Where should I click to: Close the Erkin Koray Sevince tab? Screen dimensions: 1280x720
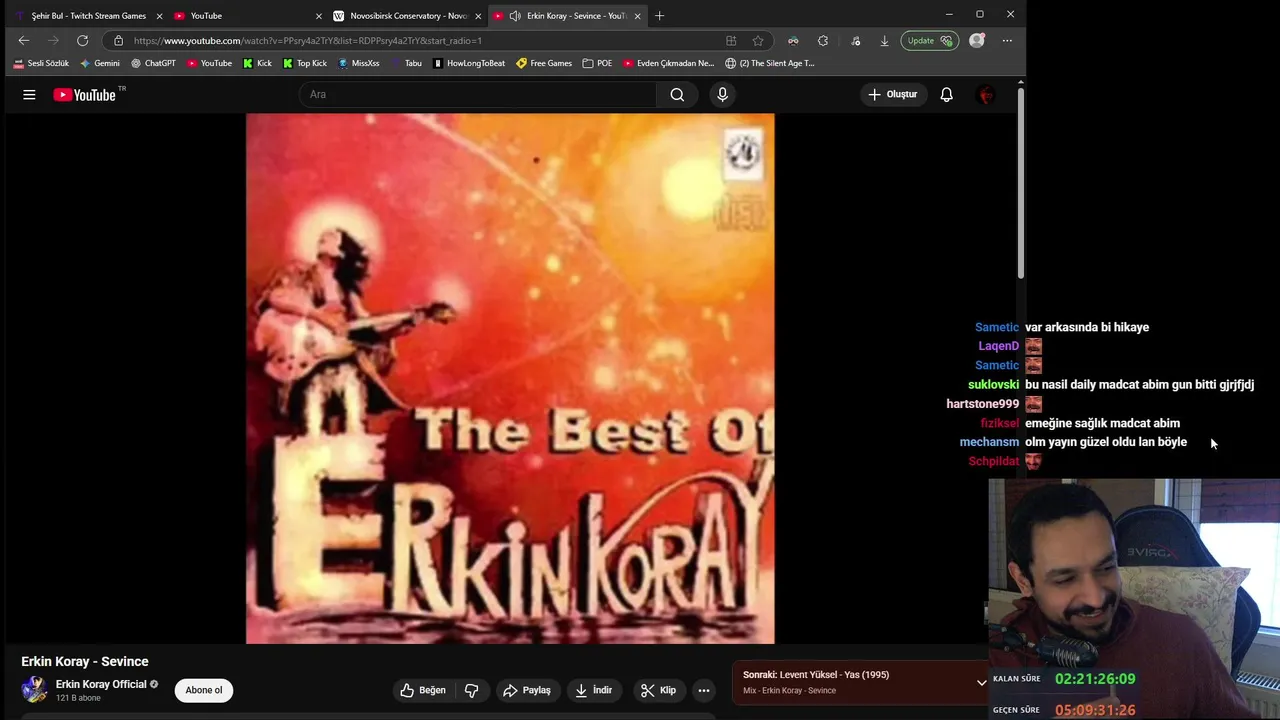pyautogui.click(x=637, y=16)
